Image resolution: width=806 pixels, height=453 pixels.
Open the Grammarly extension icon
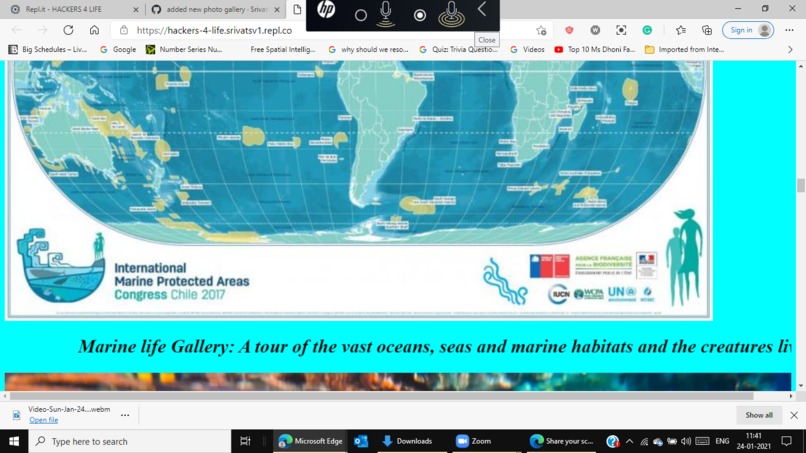(647, 30)
